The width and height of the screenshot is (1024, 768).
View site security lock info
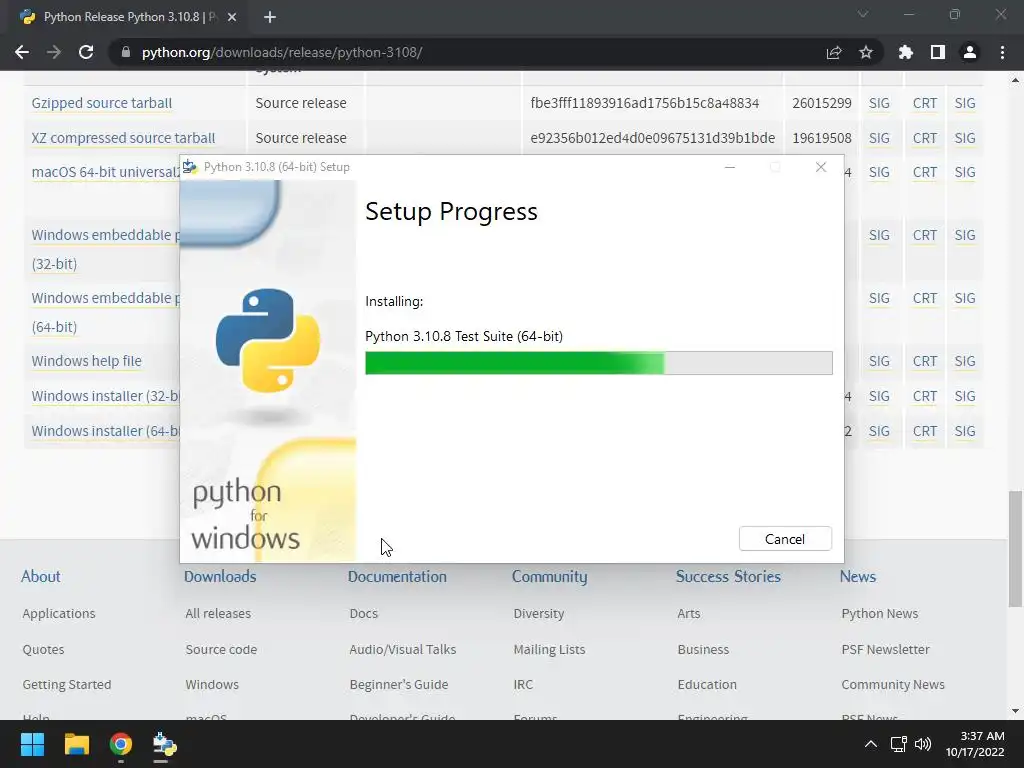(x=125, y=52)
